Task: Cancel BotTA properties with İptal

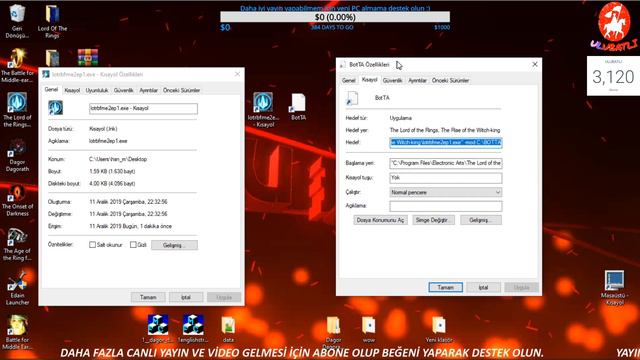Action: click(484, 287)
